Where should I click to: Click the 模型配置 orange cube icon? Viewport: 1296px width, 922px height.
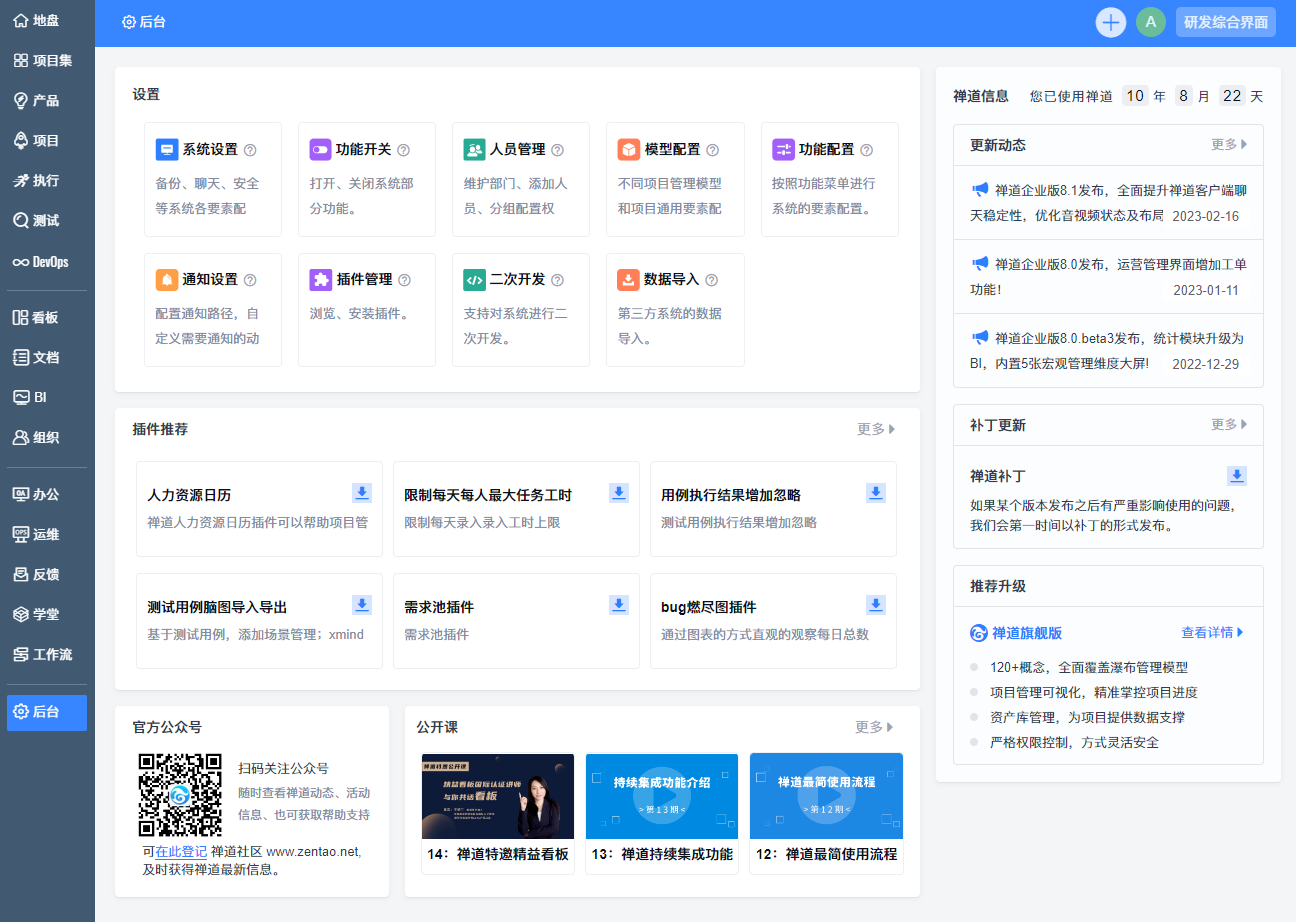pyautogui.click(x=629, y=150)
